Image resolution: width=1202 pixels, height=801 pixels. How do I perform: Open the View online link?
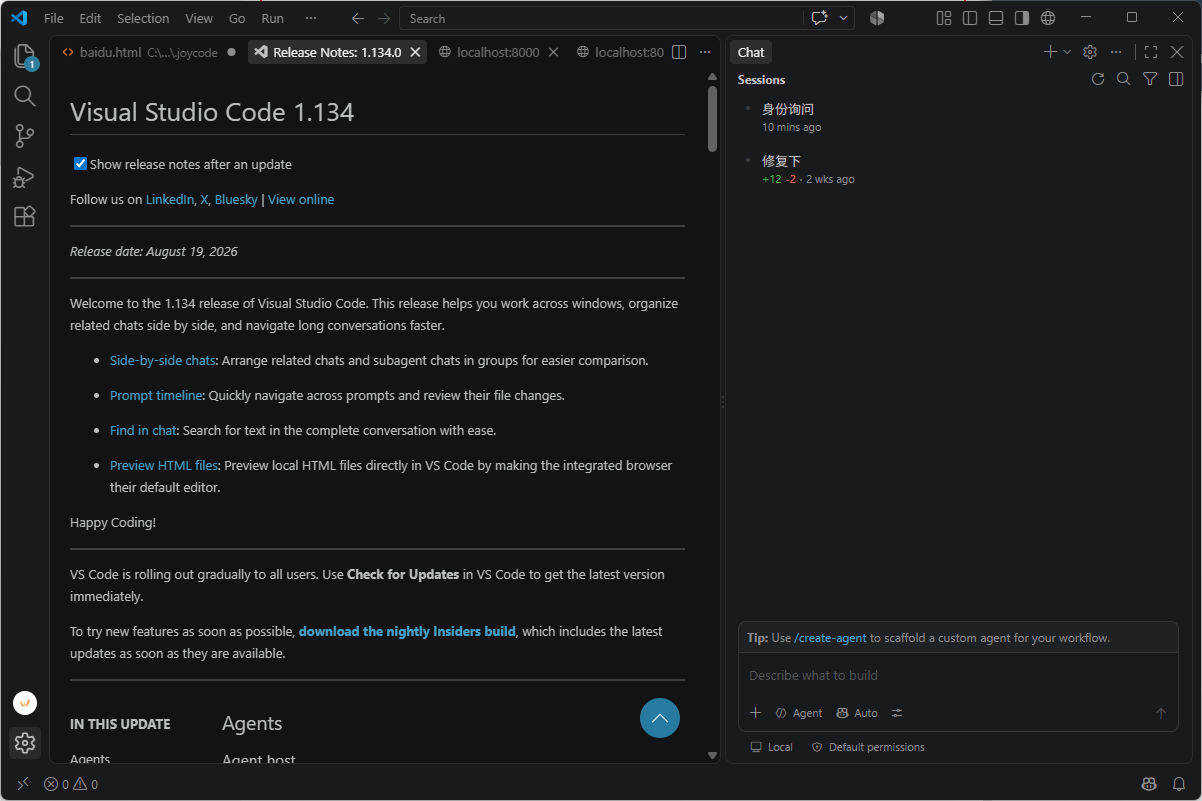click(301, 199)
